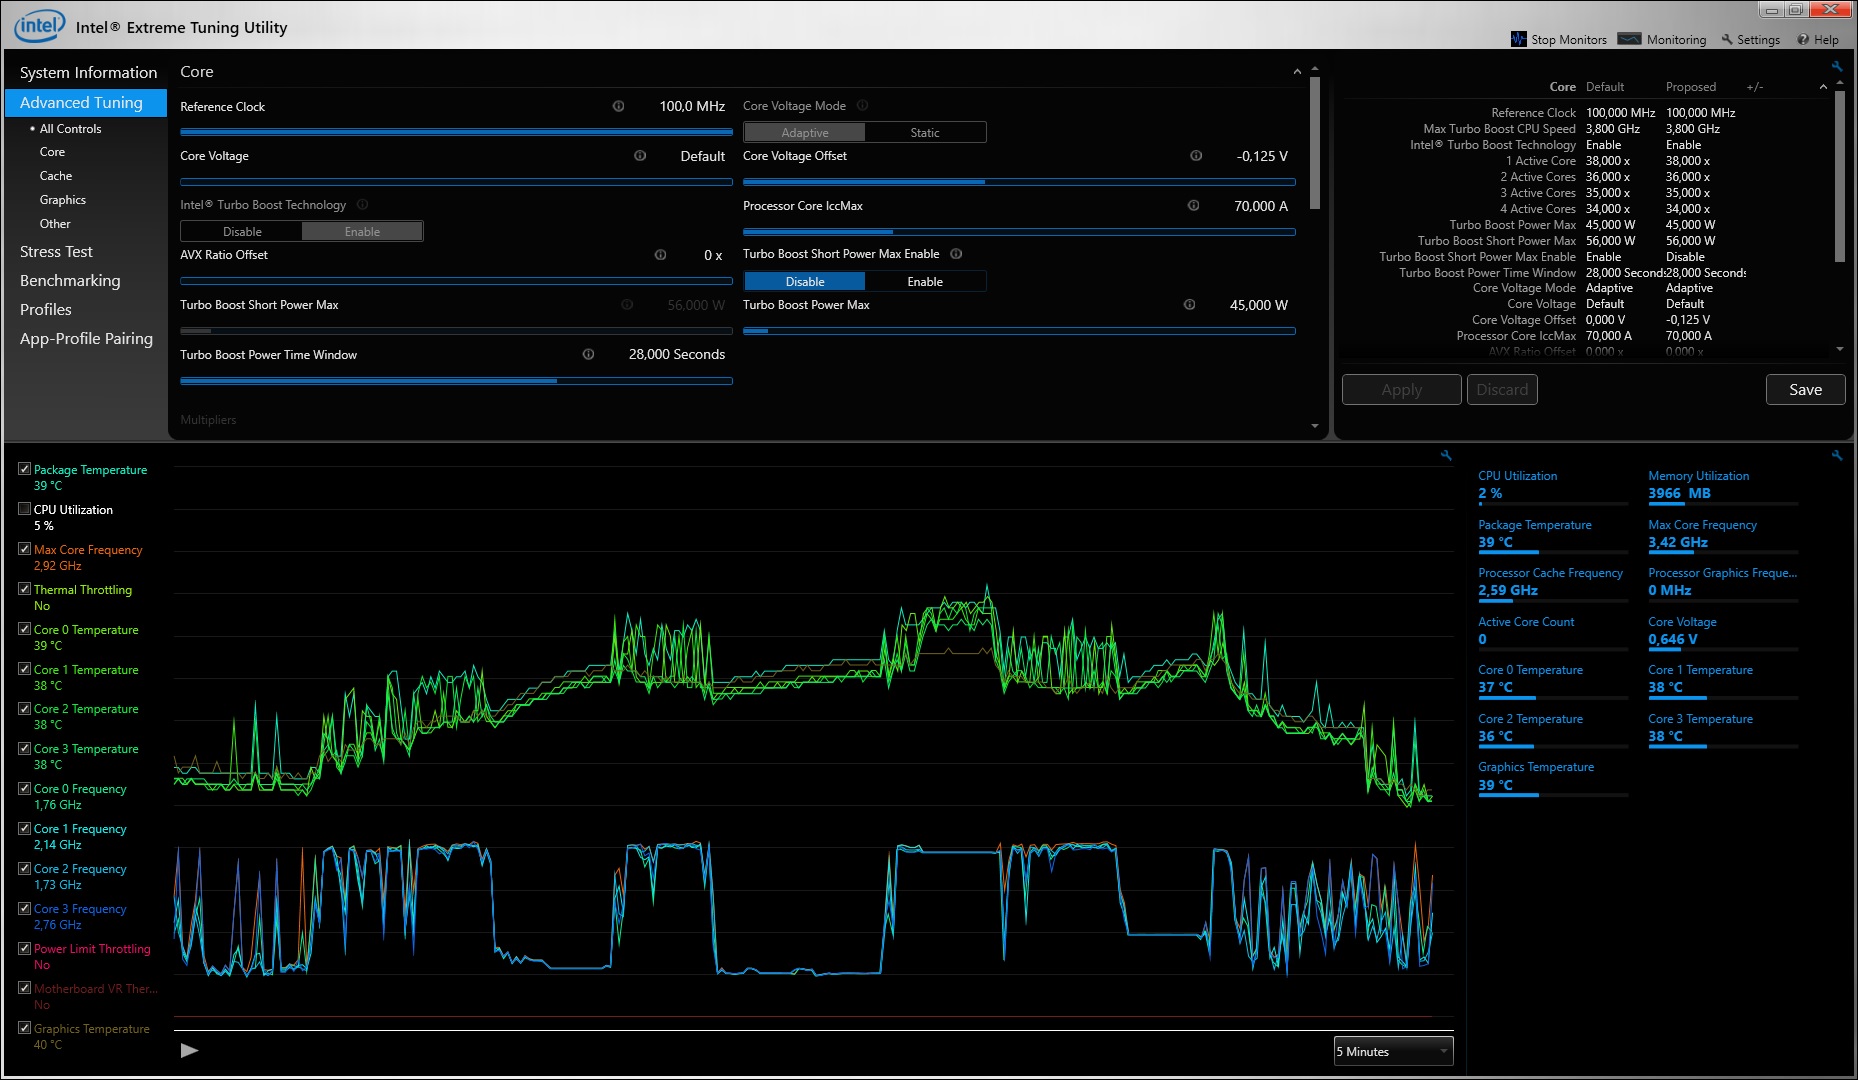This screenshot has height=1080, width=1858.
Task: Open Benchmarking section
Action: tap(70, 281)
